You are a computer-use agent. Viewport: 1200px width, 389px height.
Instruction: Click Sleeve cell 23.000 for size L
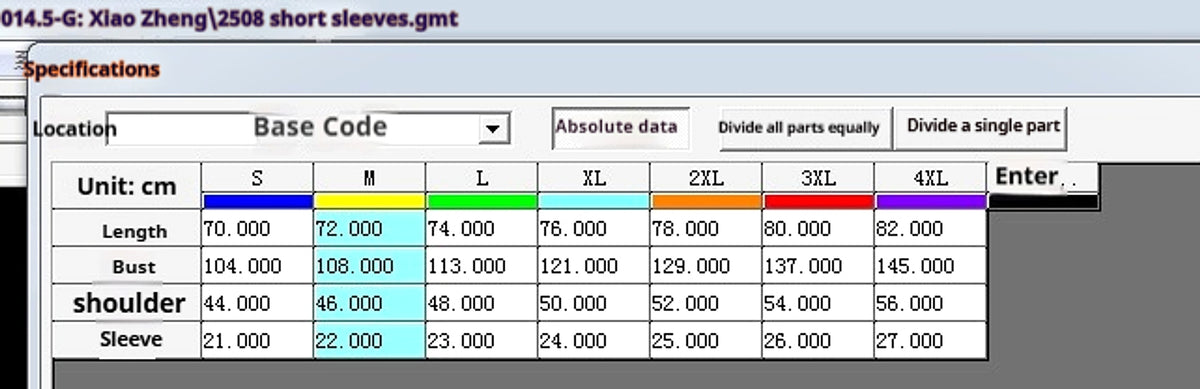(481, 340)
